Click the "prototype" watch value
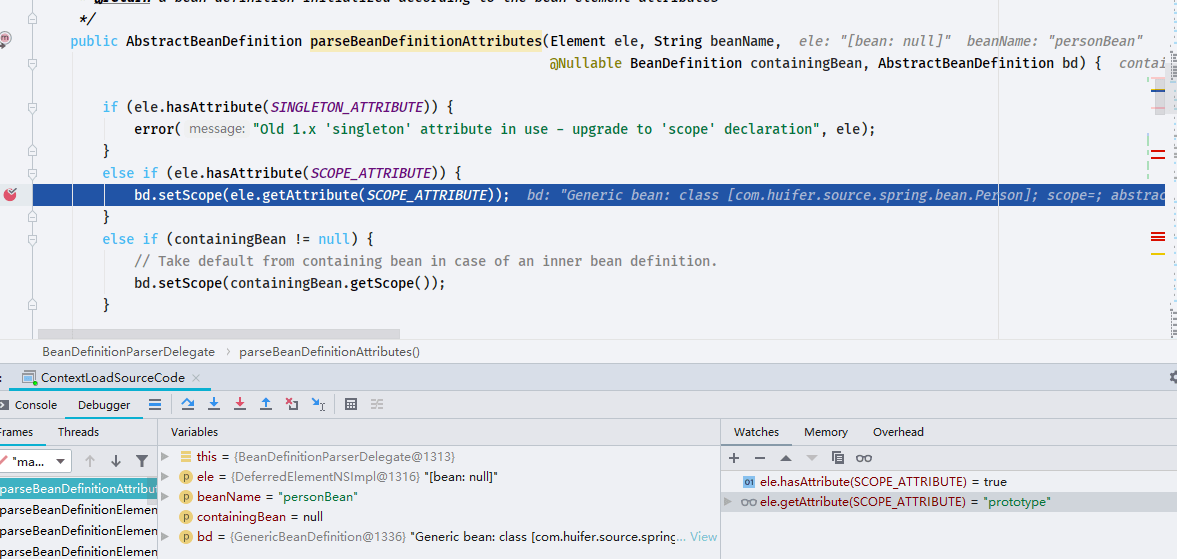 click(1016, 502)
